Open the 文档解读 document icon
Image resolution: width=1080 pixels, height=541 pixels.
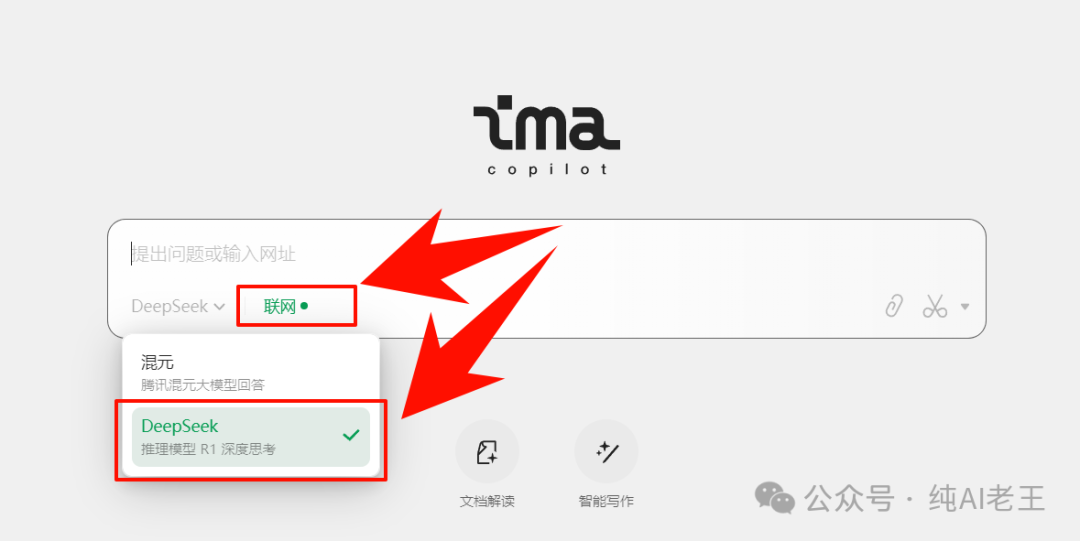(487, 452)
